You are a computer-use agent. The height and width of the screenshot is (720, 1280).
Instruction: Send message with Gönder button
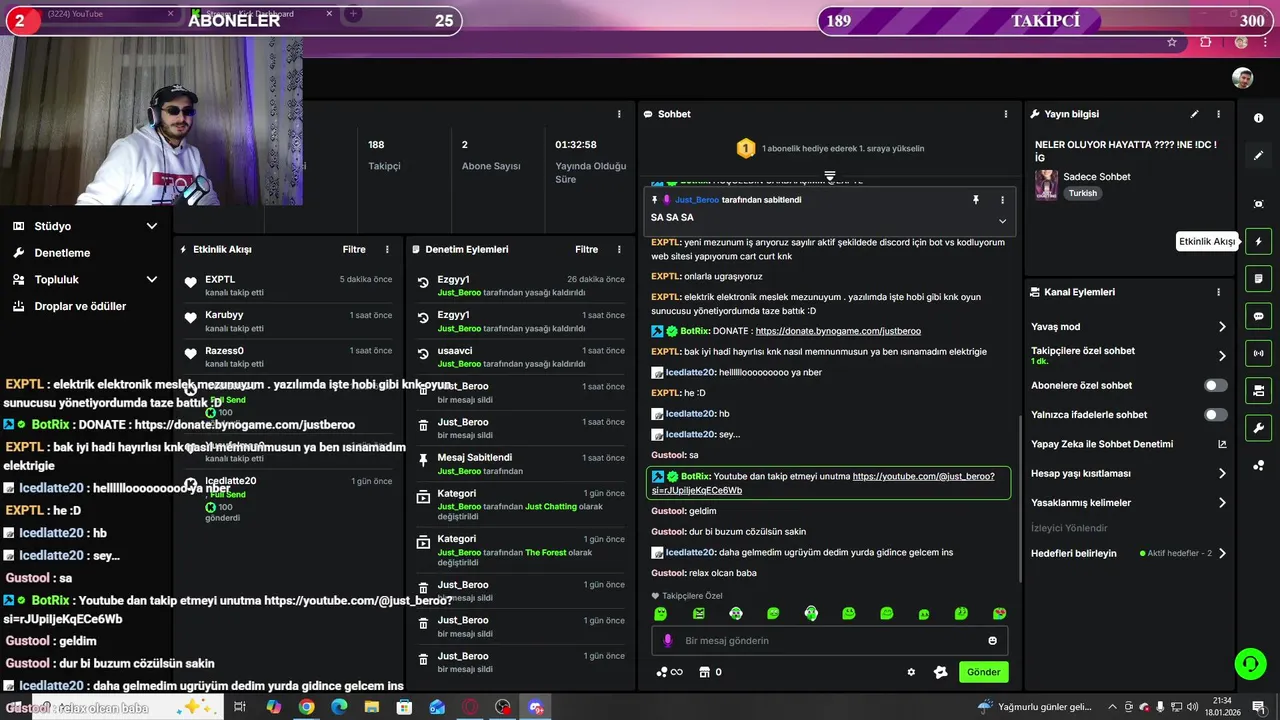tap(983, 672)
